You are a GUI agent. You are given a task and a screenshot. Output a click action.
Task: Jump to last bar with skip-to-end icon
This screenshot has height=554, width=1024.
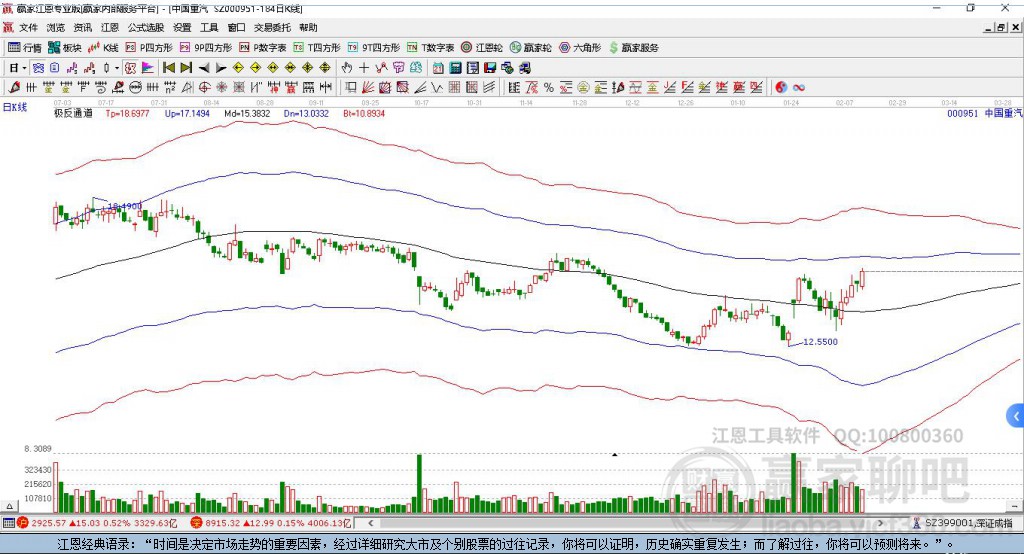coord(186,67)
